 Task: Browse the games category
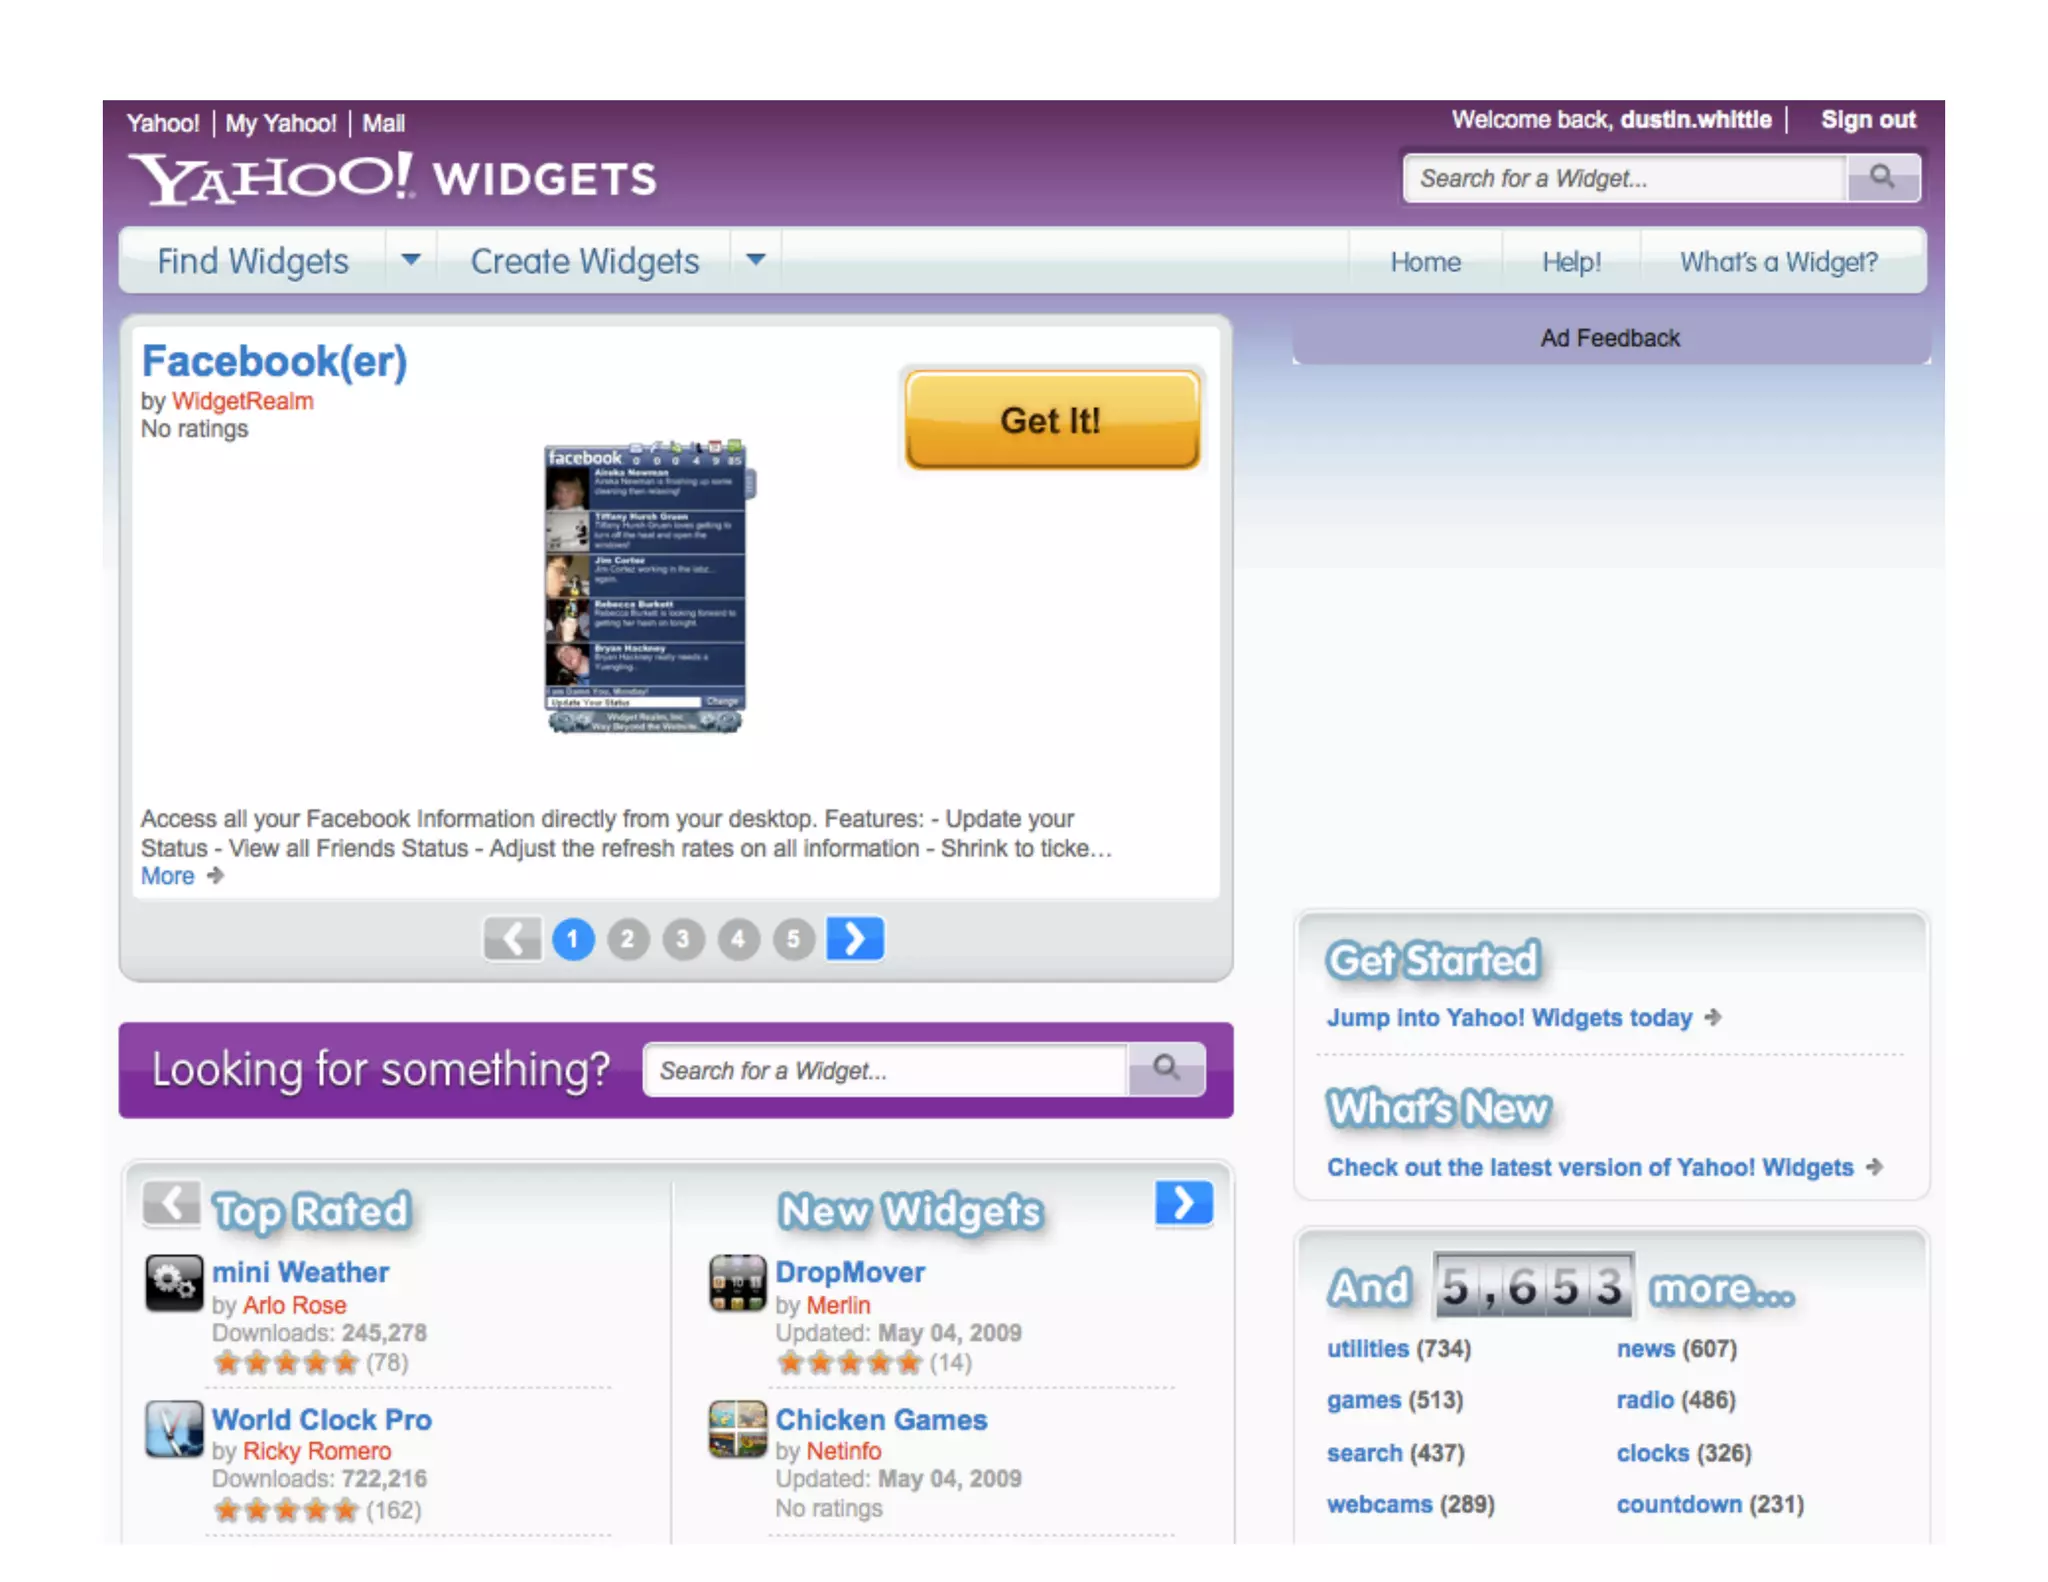(x=1364, y=1400)
